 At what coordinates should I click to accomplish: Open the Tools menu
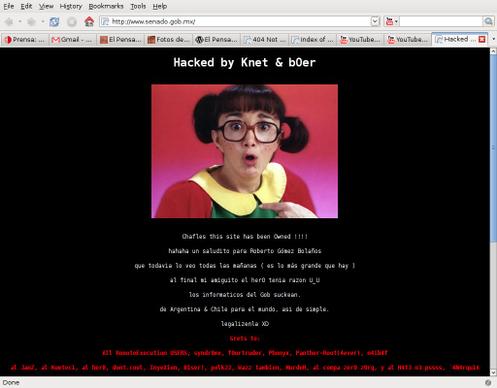(x=138, y=6)
